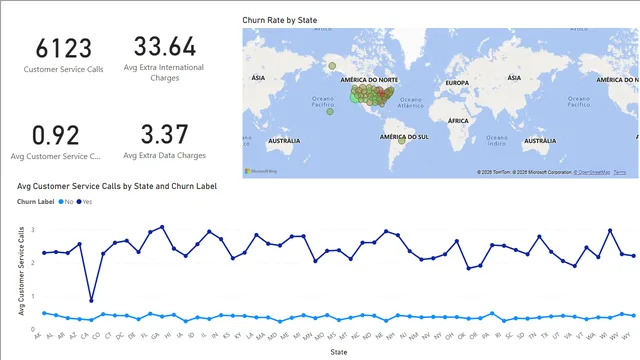Select the No-line data point for PA
This screenshot has height=360, width=640.
click(x=492, y=313)
